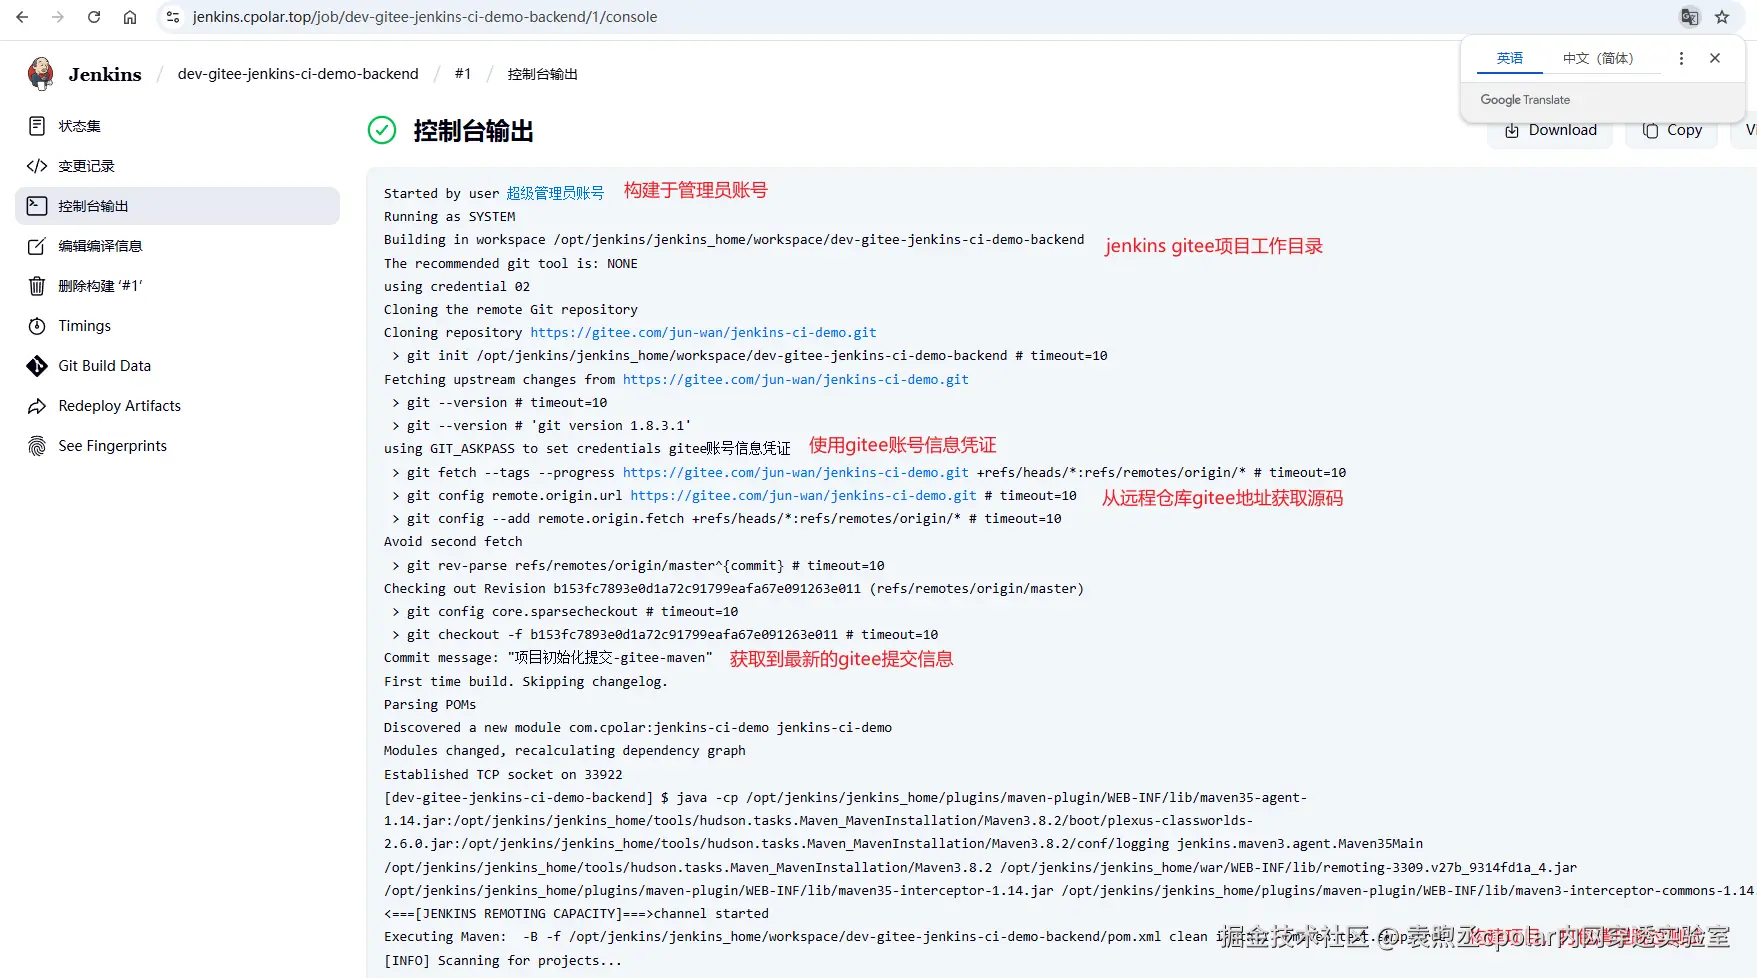Click 'The recommended git tool is: NONE' line

(511, 263)
